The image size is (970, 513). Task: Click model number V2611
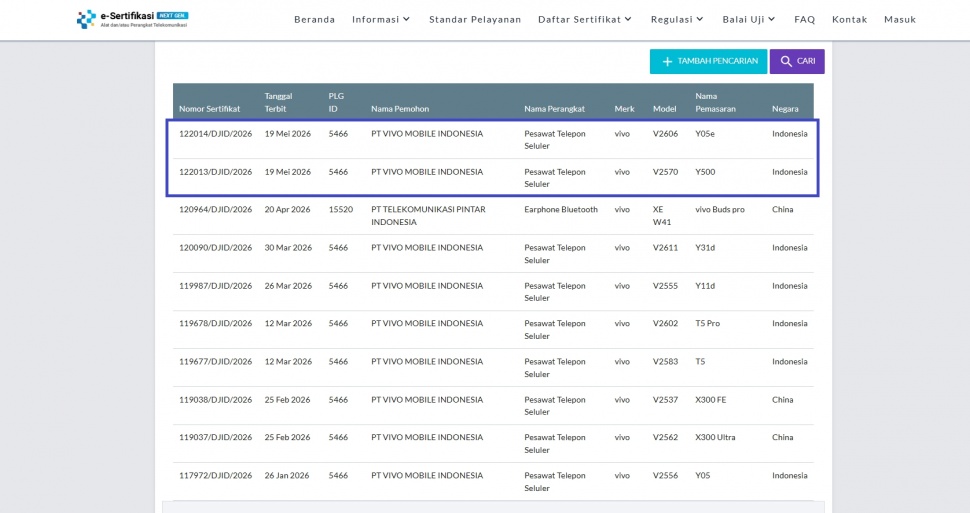[x=665, y=248]
